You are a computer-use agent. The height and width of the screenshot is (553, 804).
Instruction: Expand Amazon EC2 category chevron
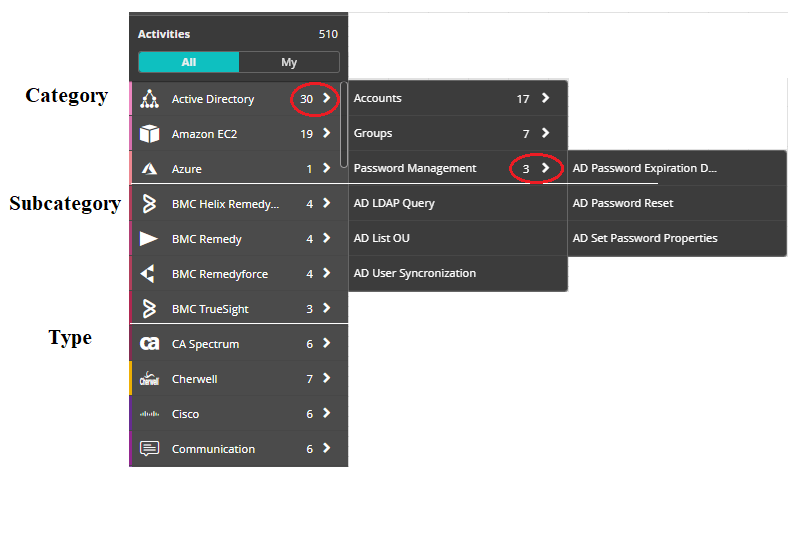pos(327,133)
